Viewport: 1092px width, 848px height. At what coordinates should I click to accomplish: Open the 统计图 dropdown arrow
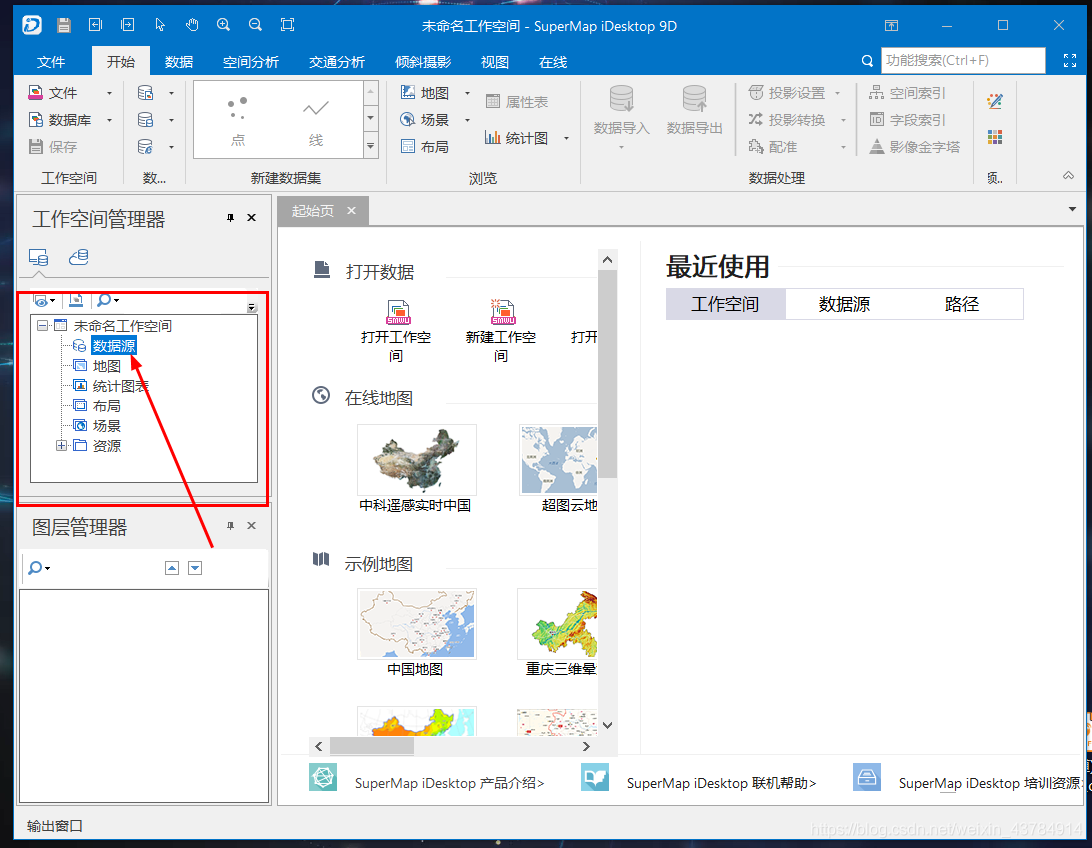(566, 139)
